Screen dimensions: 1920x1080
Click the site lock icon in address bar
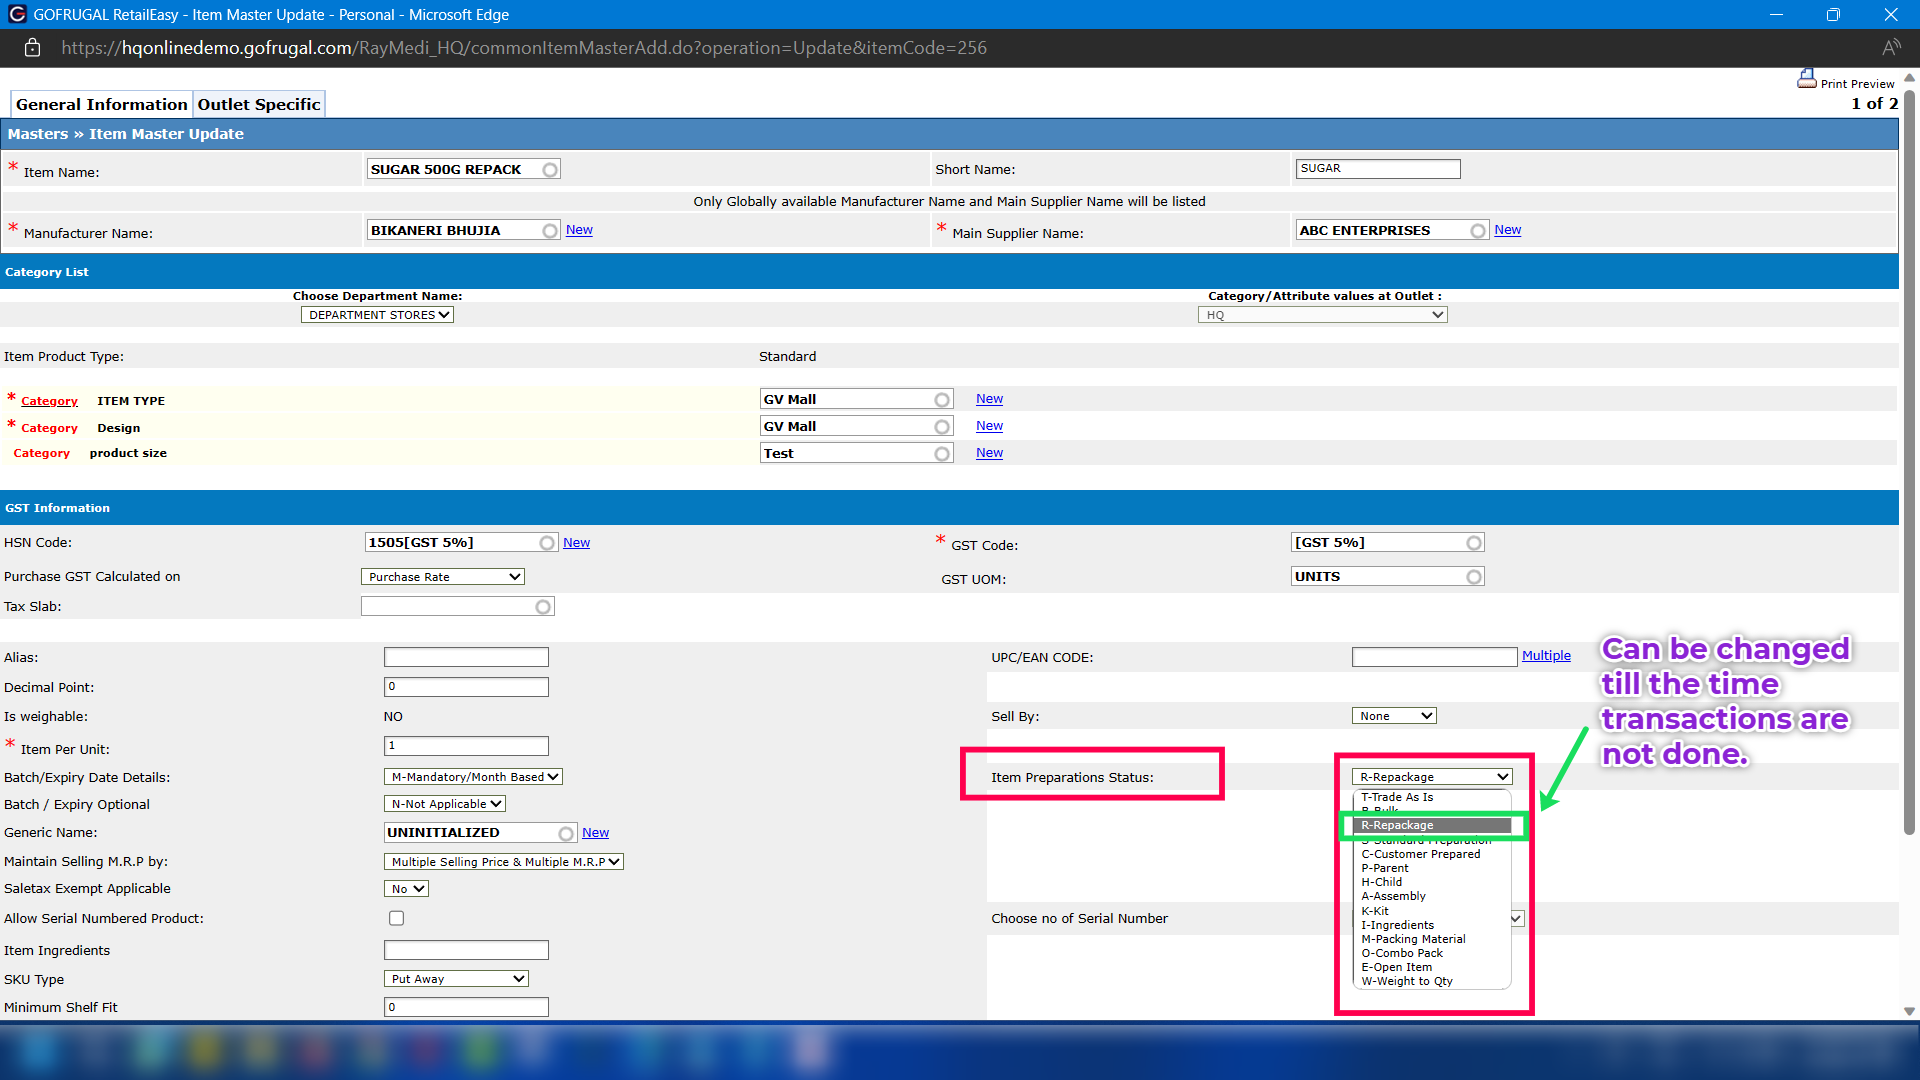(x=32, y=48)
